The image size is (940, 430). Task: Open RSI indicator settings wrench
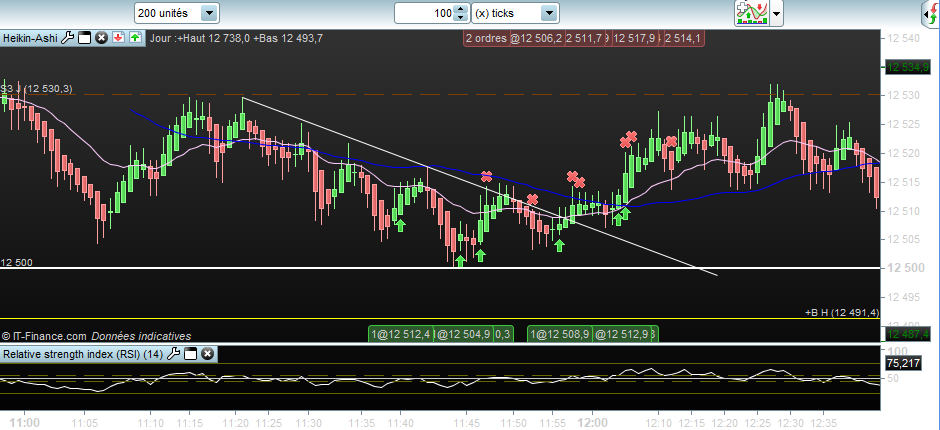tap(173, 354)
